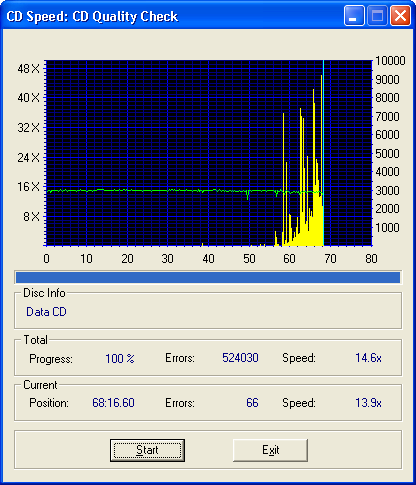Screen dimensions: 416x485
Task: Click the current errors value 66
Action: (x=252, y=403)
